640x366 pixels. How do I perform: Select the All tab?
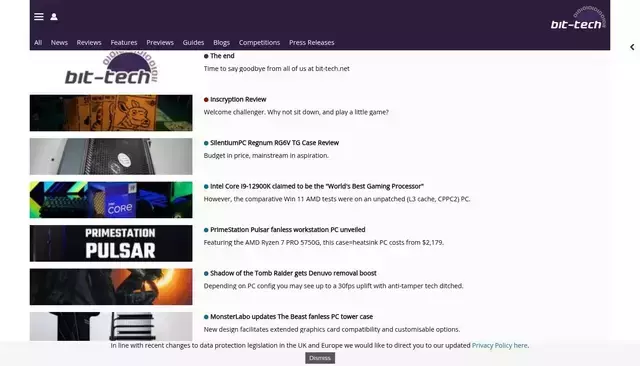[38, 42]
